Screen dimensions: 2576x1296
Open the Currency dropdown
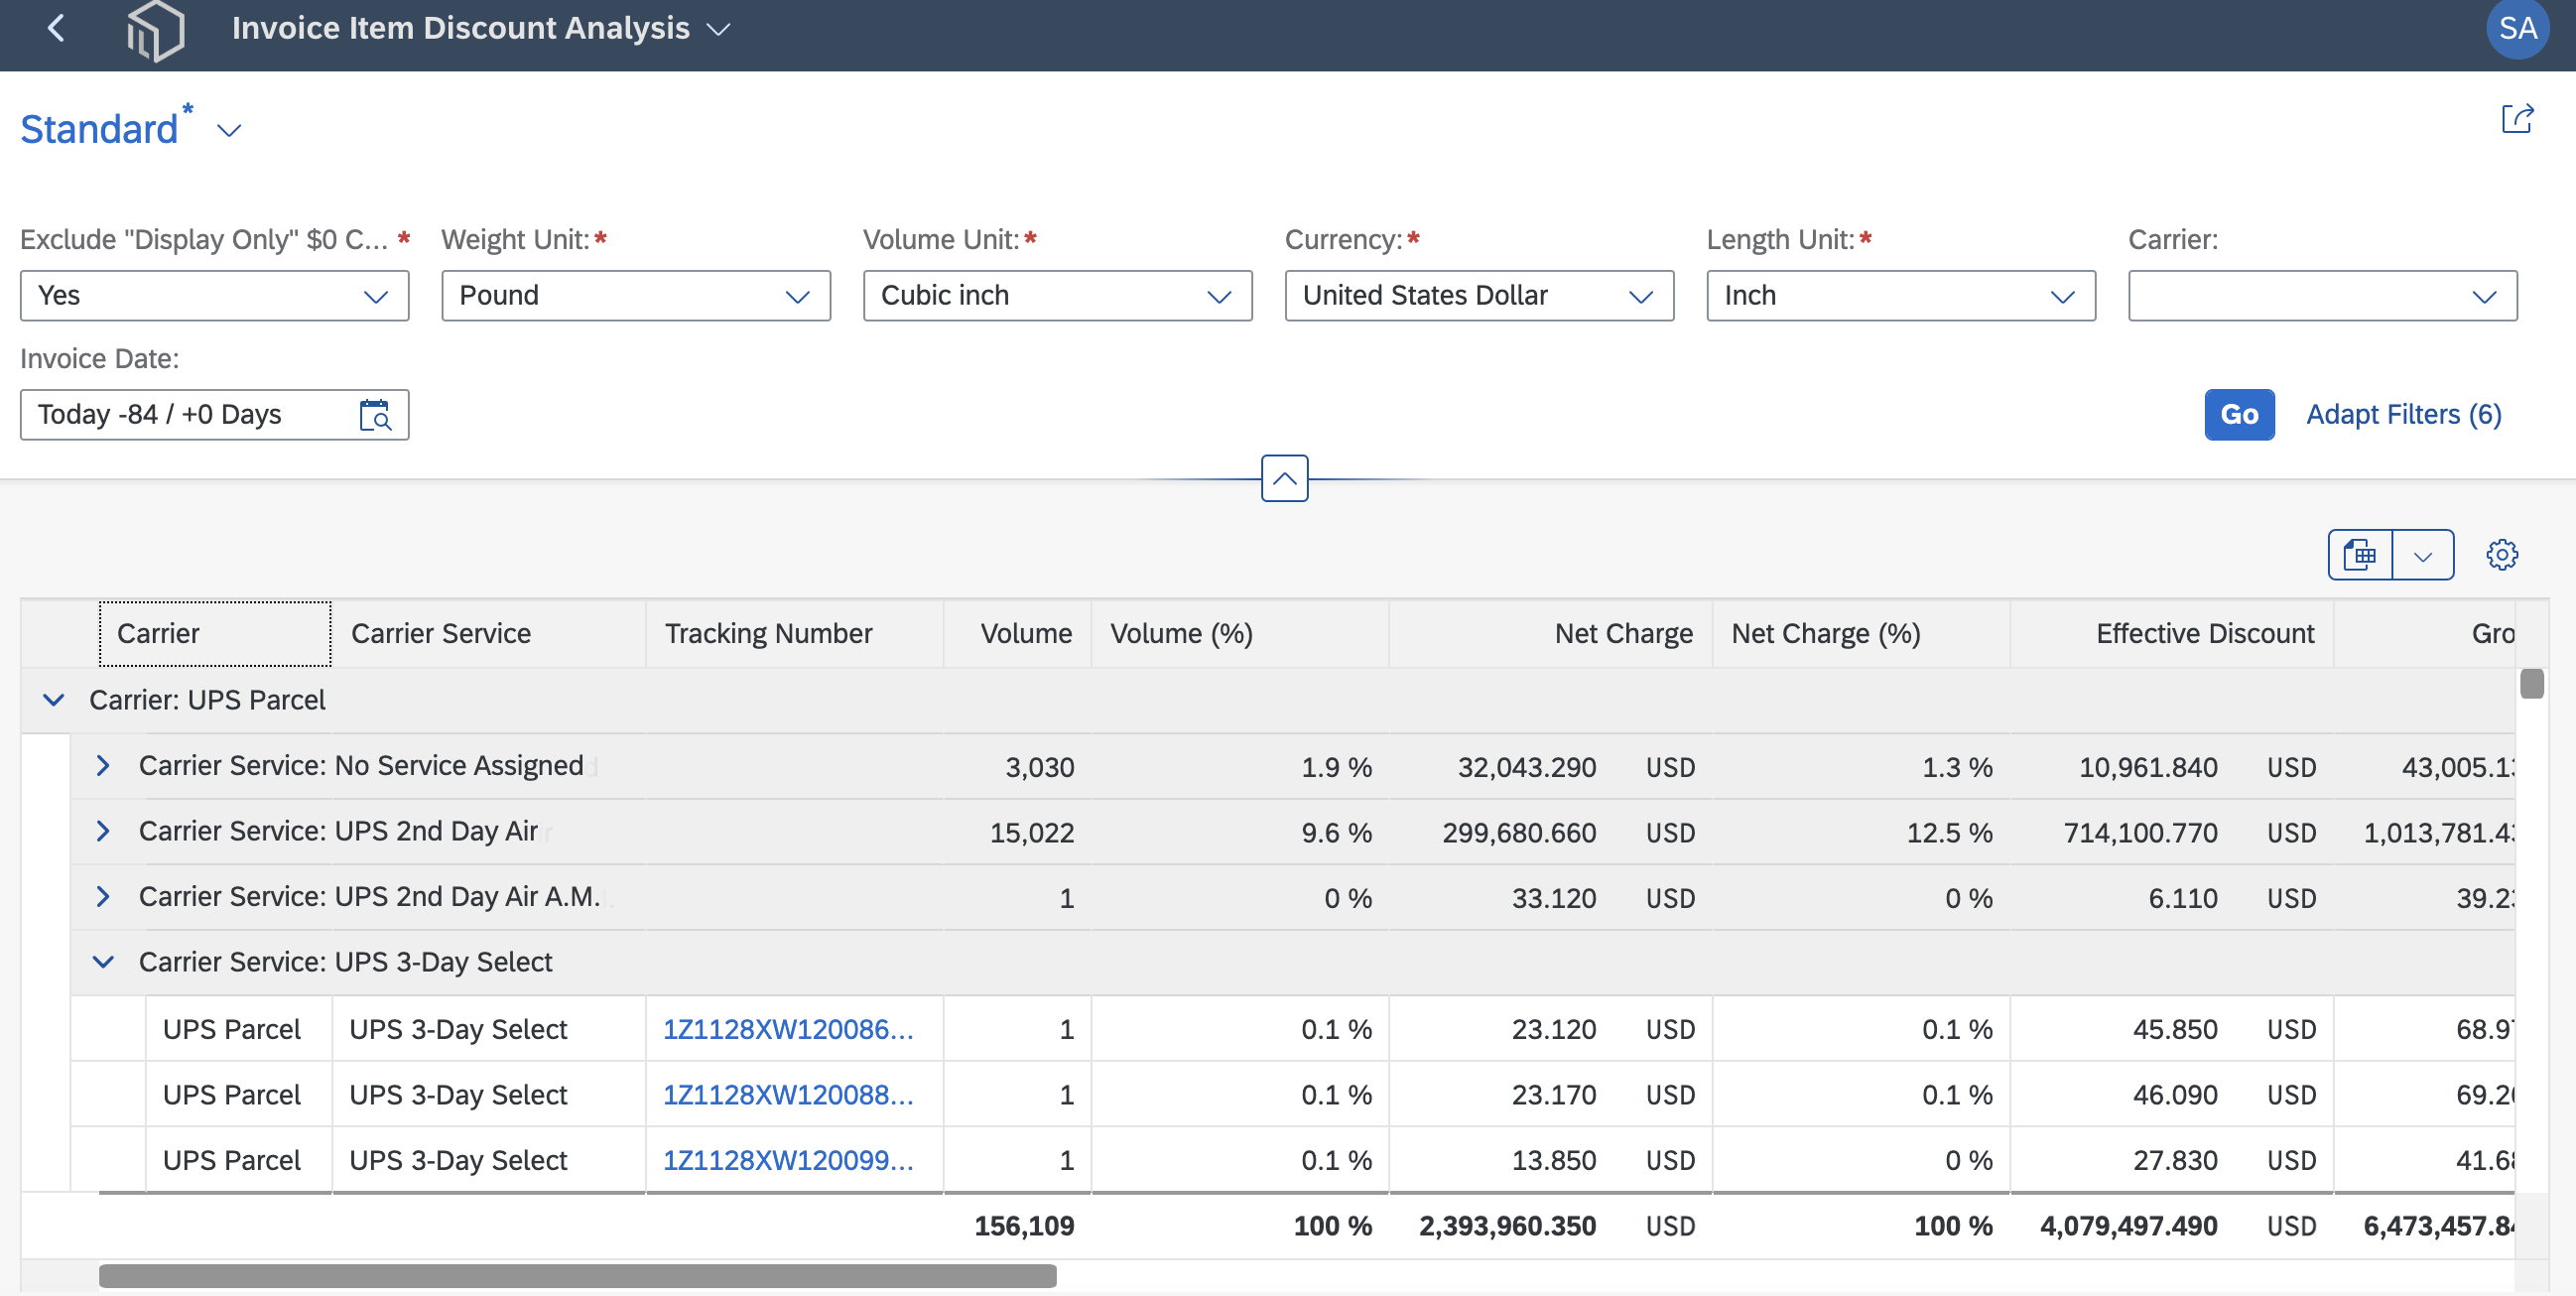(x=1479, y=296)
